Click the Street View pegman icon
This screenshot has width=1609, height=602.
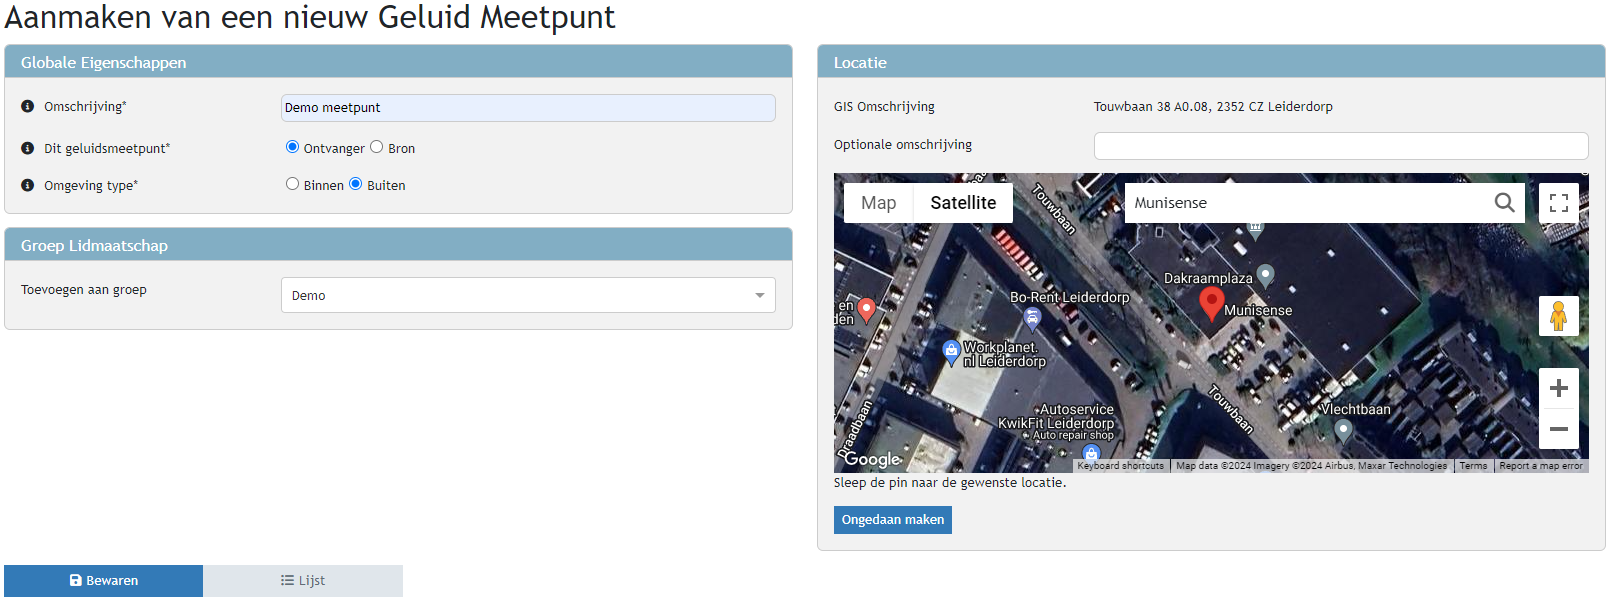1558,316
